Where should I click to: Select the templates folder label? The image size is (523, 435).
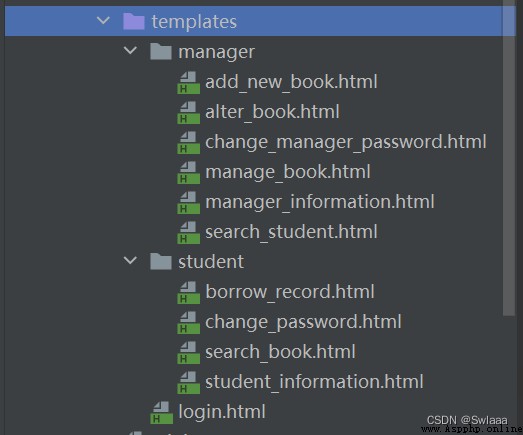[194, 22]
